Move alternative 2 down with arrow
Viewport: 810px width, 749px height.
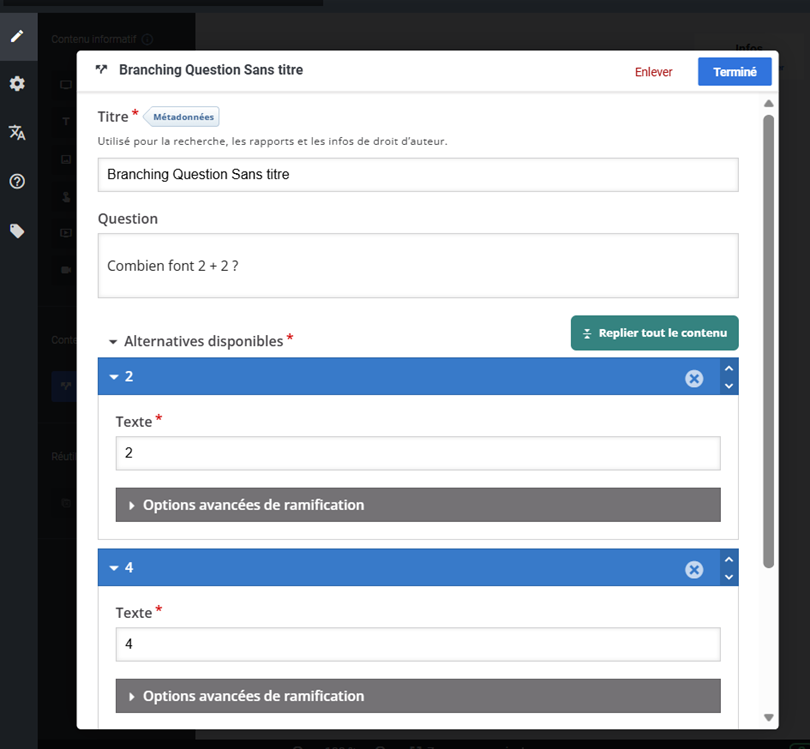pyautogui.click(x=729, y=386)
